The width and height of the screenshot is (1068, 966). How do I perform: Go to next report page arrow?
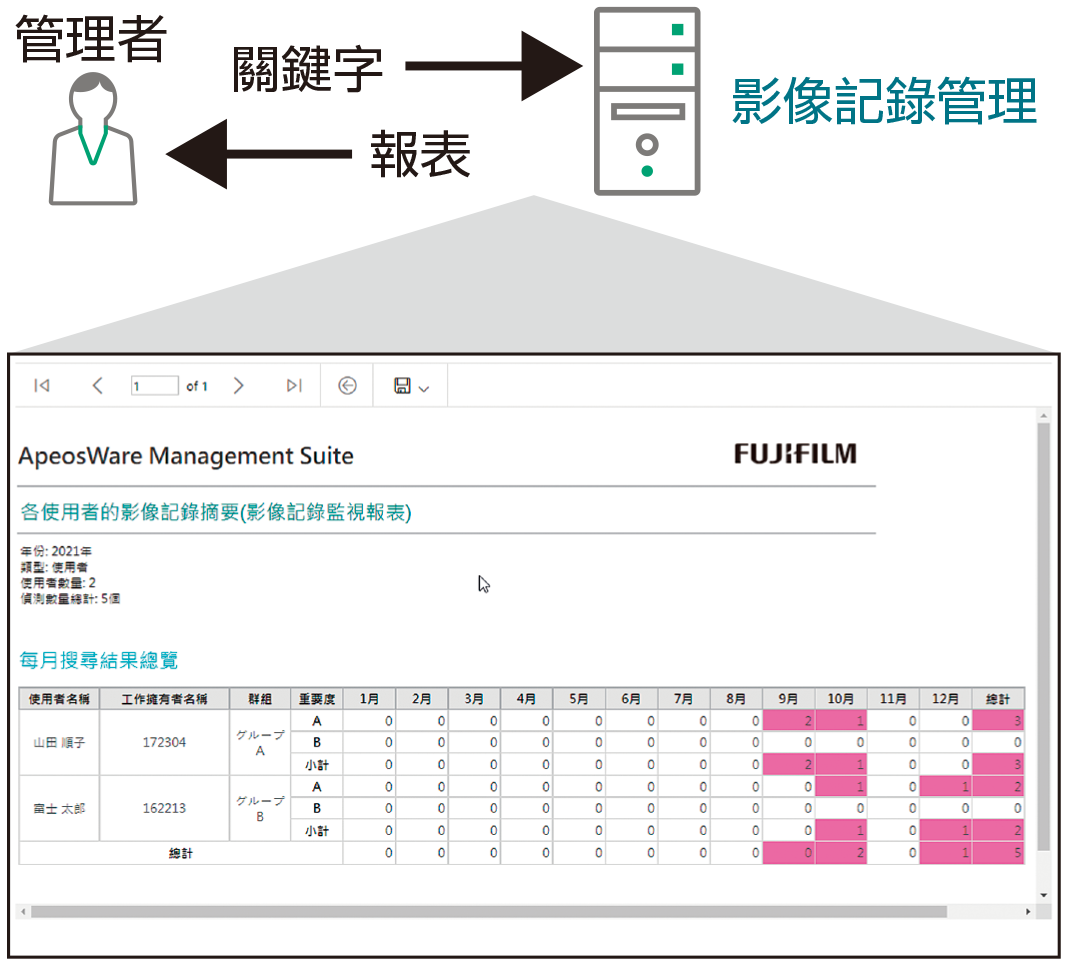tap(238, 386)
